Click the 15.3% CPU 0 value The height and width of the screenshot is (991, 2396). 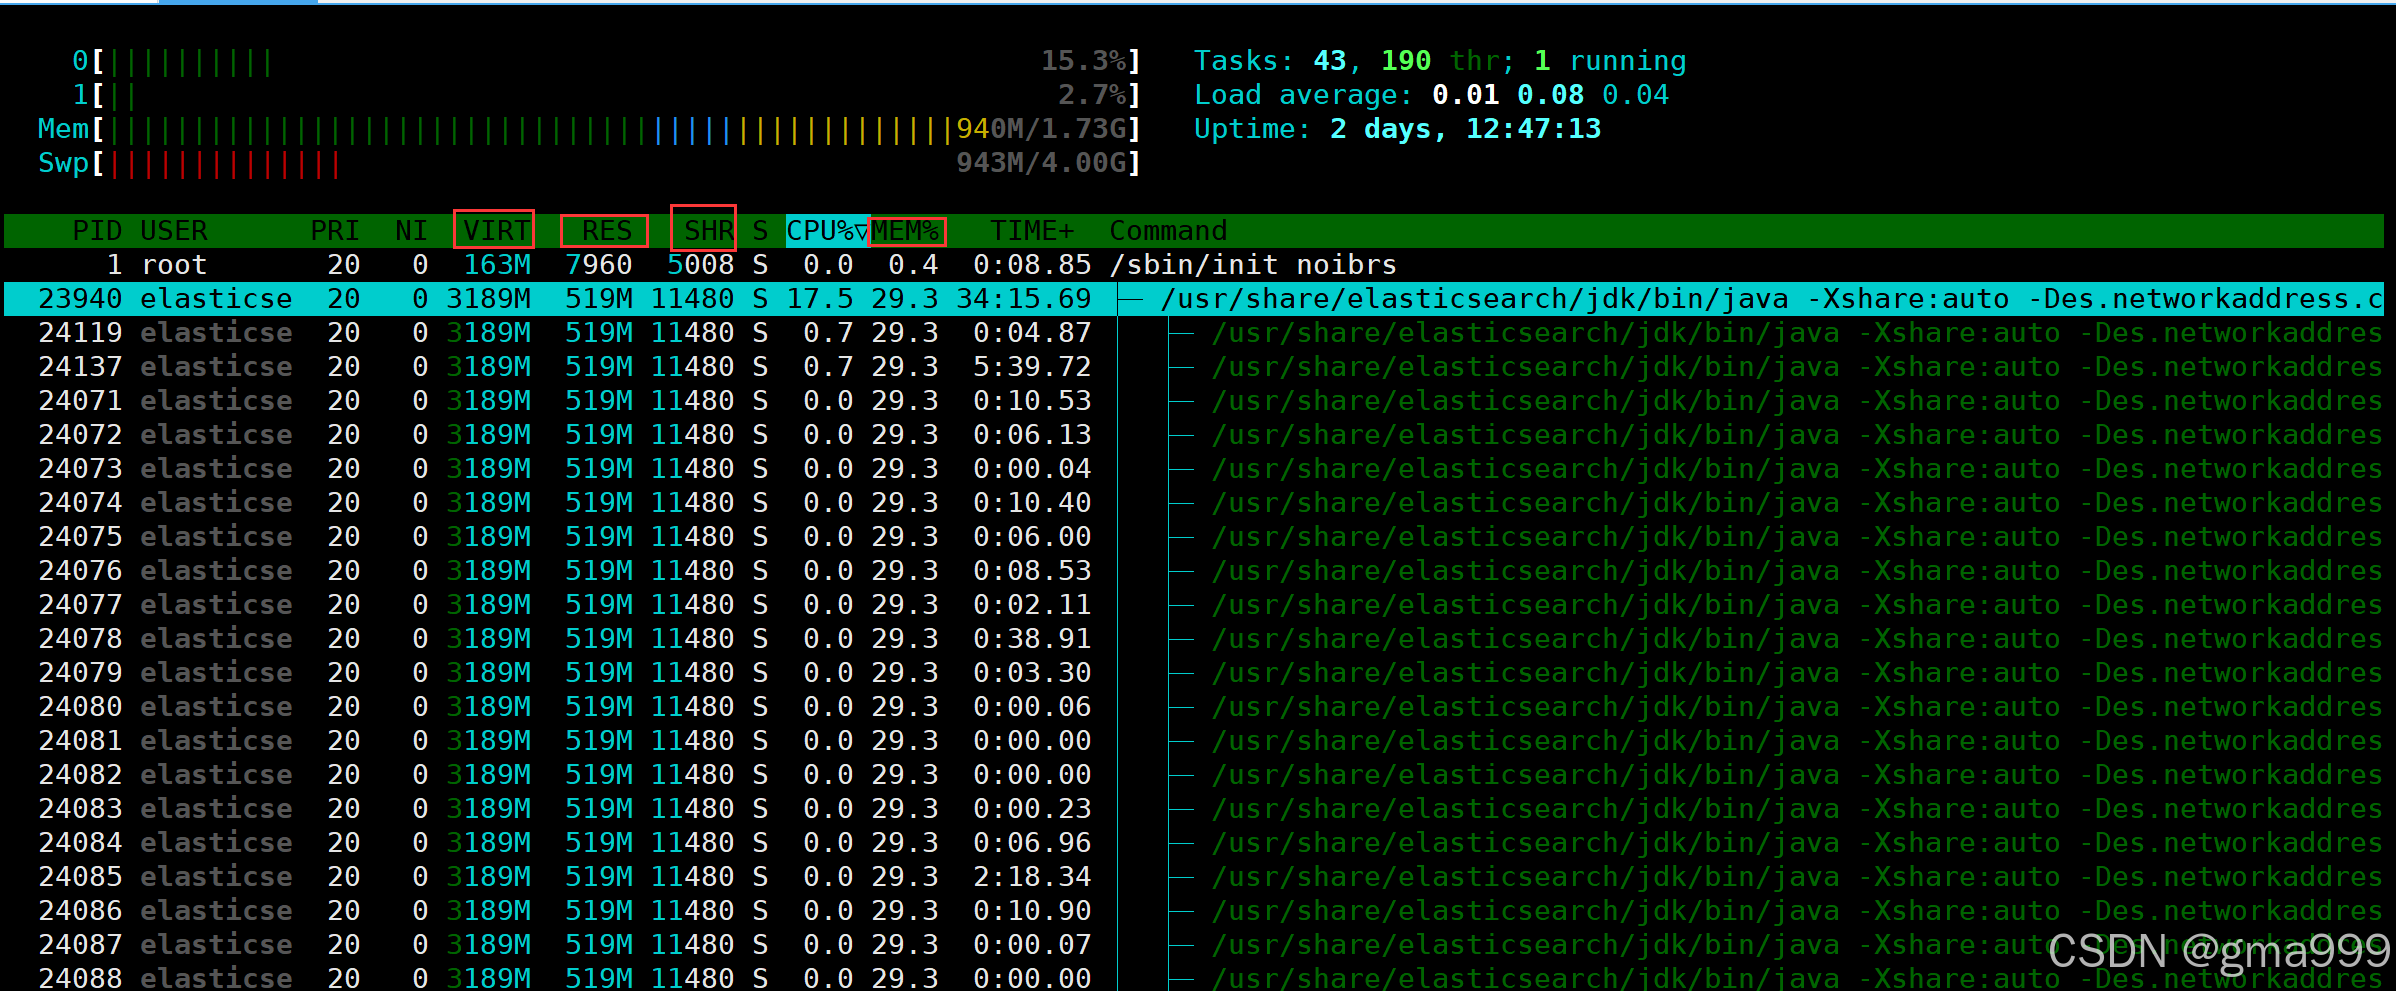pos(1084,62)
